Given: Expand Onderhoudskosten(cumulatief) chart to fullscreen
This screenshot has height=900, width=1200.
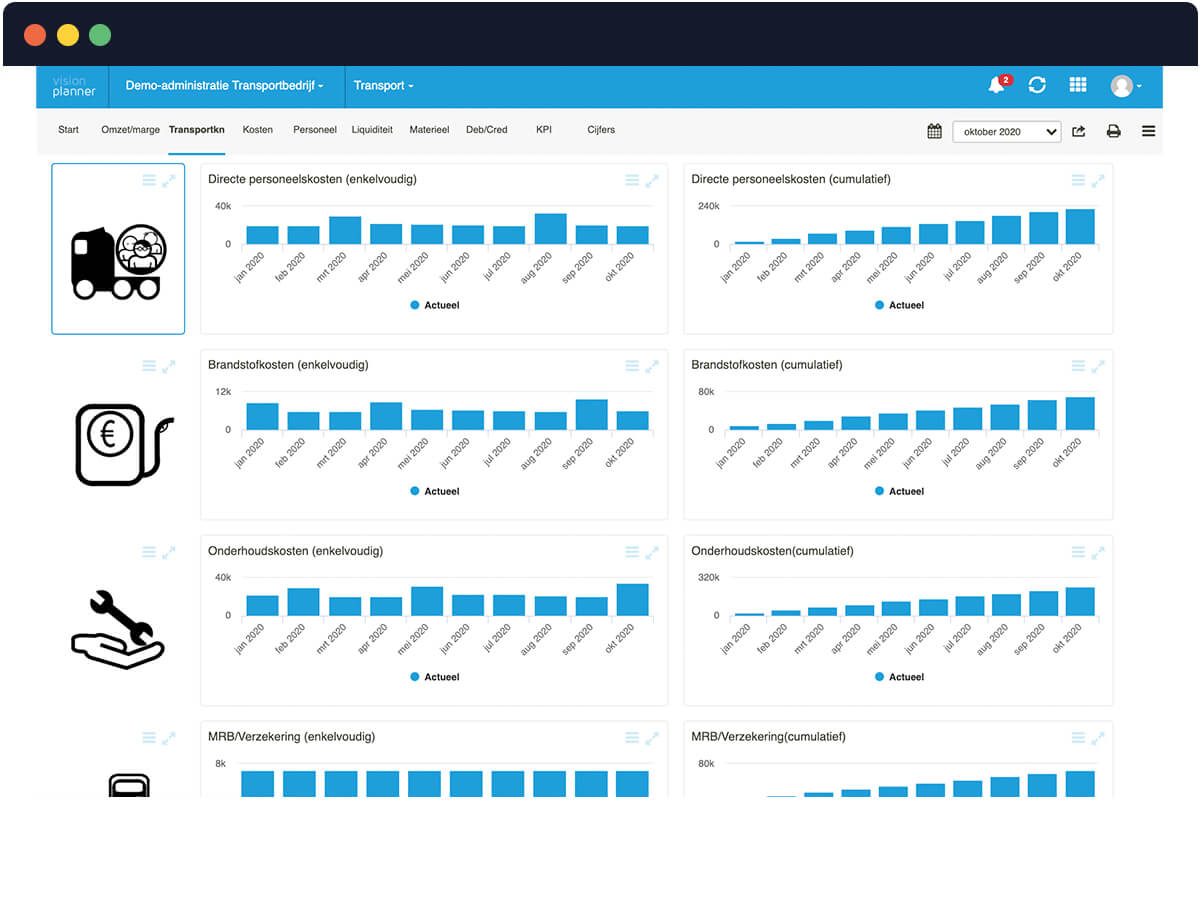Looking at the screenshot, I should [x=1098, y=552].
